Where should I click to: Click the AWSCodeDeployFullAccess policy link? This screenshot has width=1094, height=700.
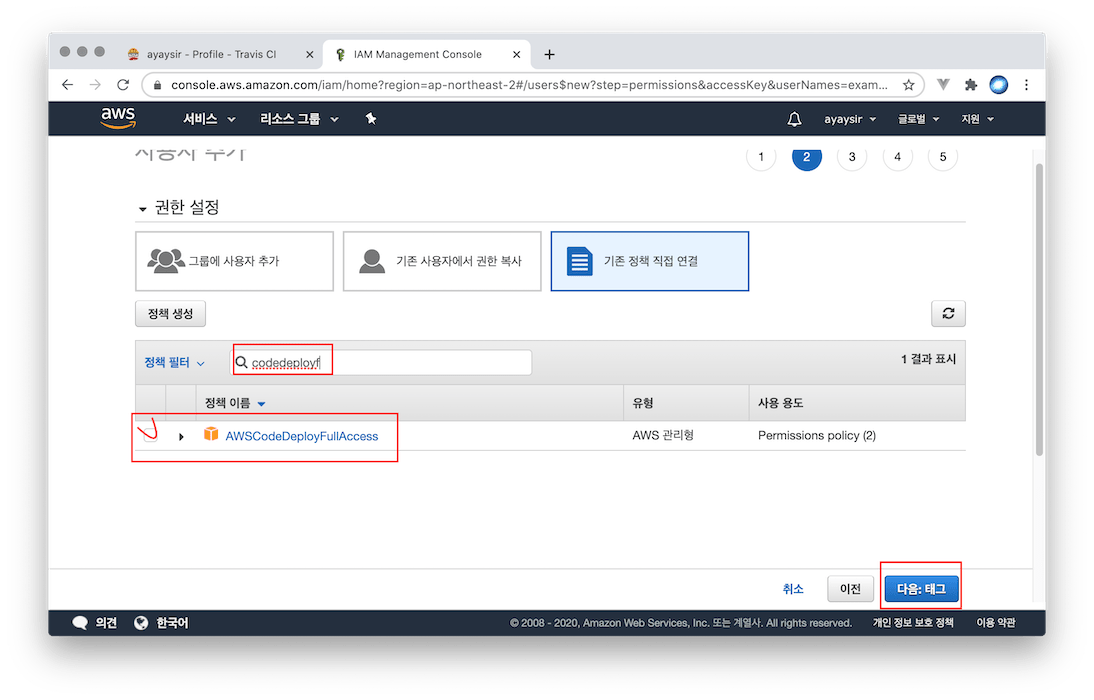(x=301, y=436)
